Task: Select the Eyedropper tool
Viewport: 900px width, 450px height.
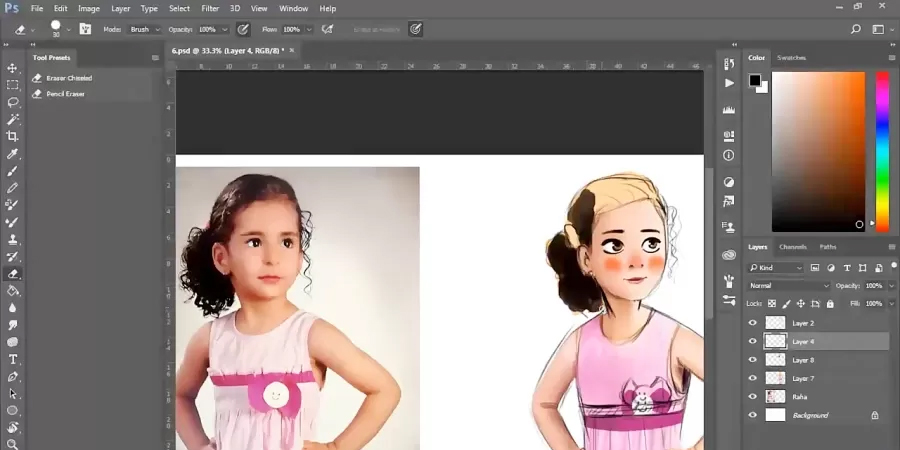Action: click(x=13, y=154)
